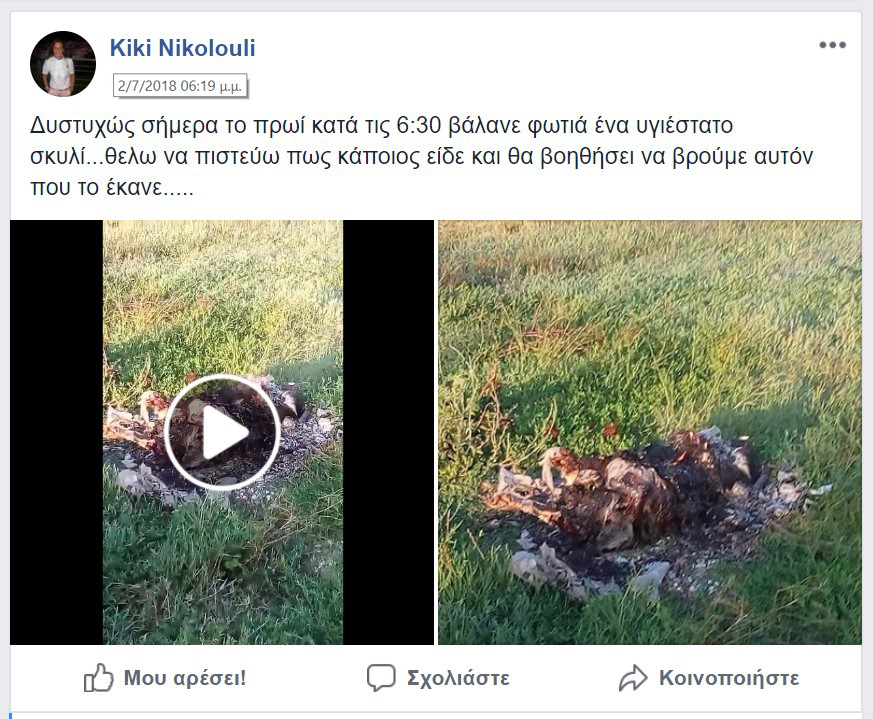Click the Κοινοποιήστε share label
Screen dimensions: 873x719
coord(729,678)
